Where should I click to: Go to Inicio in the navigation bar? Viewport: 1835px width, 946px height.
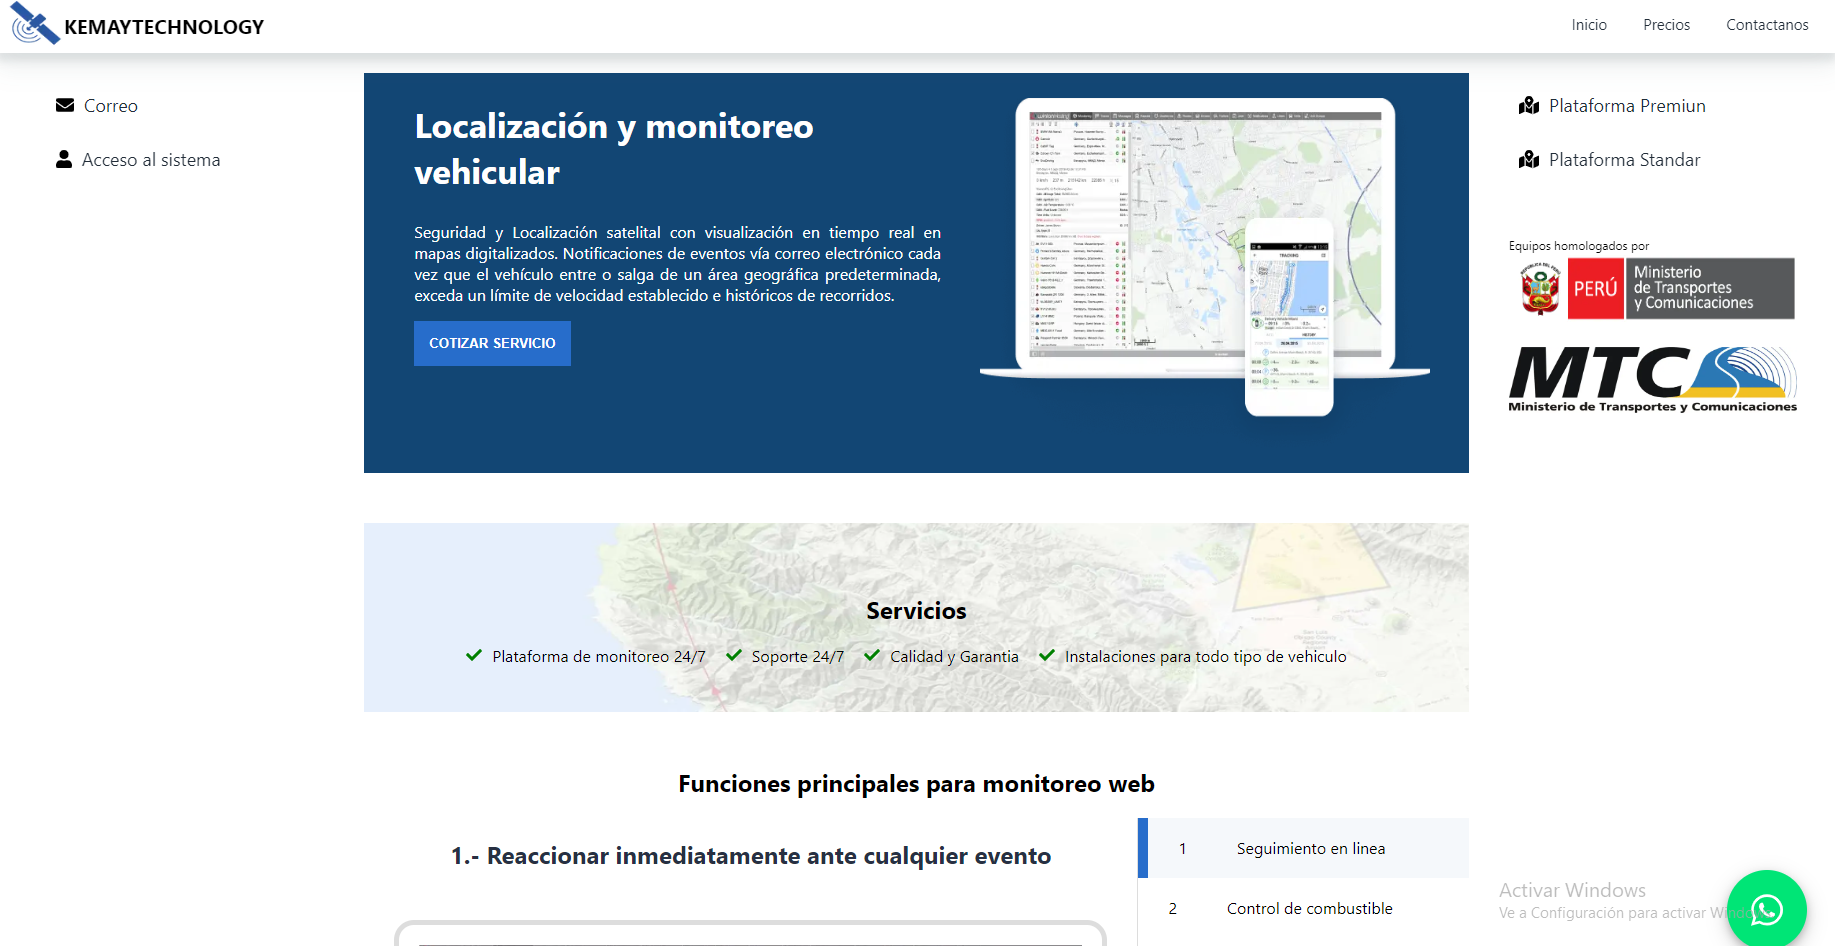click(1588, 25)
